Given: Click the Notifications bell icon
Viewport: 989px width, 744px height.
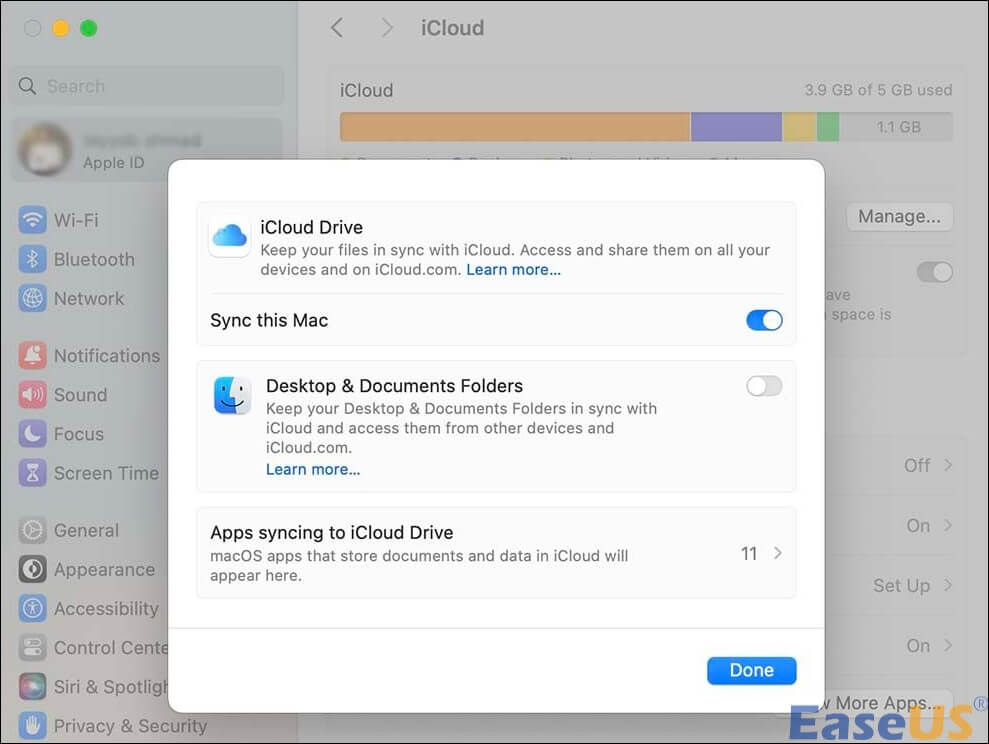Looking at the screenshot, I should point(33,355).
